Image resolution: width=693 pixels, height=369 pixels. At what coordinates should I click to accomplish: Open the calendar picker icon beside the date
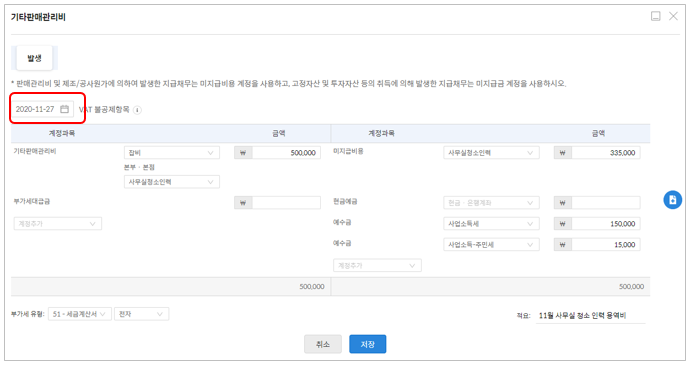[65, 109]
